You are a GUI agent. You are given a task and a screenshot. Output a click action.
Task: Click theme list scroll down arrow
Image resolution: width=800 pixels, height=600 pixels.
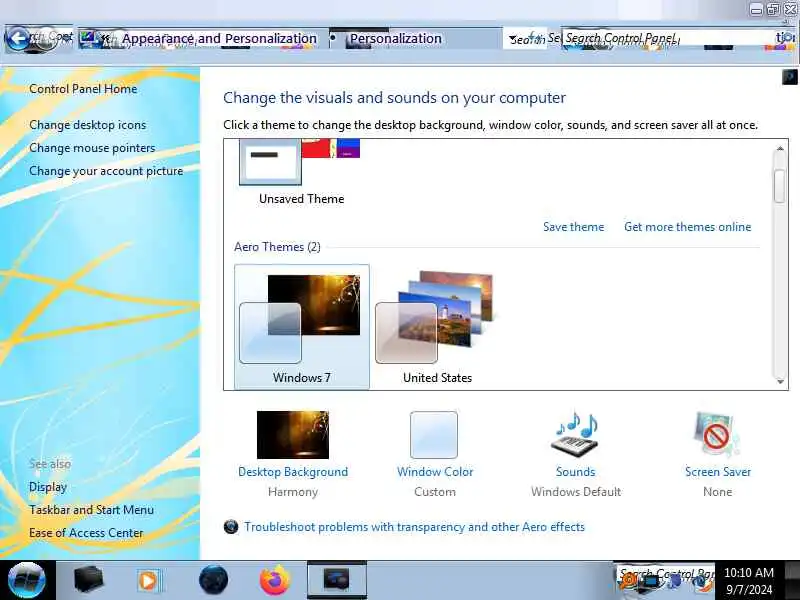click(780, 381)
